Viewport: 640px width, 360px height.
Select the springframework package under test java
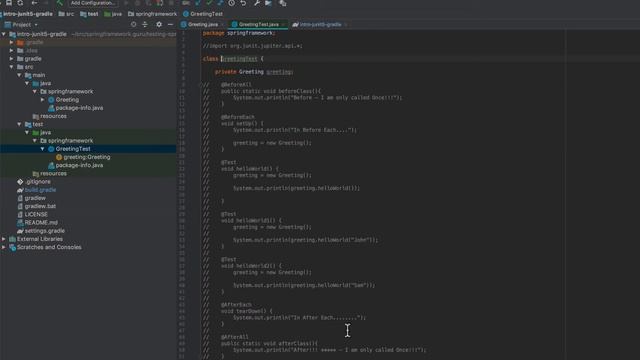pos(70,141)
